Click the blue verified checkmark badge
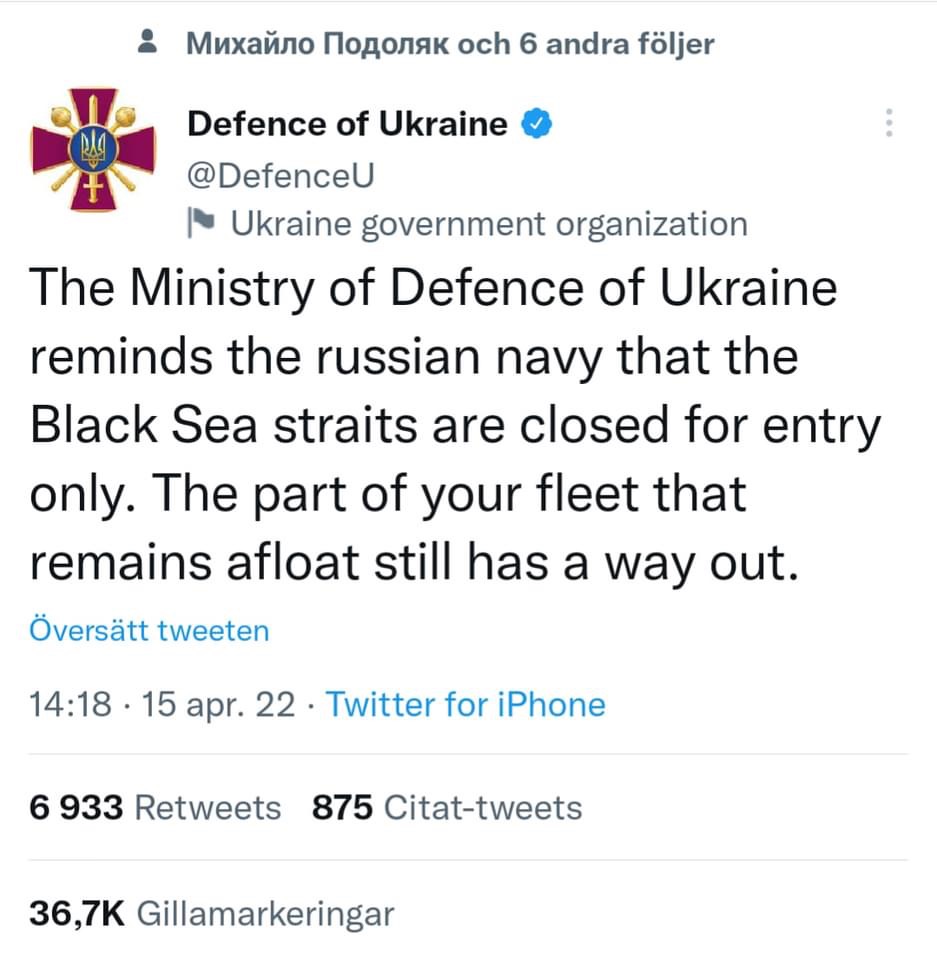 pyautogui.click(x=536, y=123)
